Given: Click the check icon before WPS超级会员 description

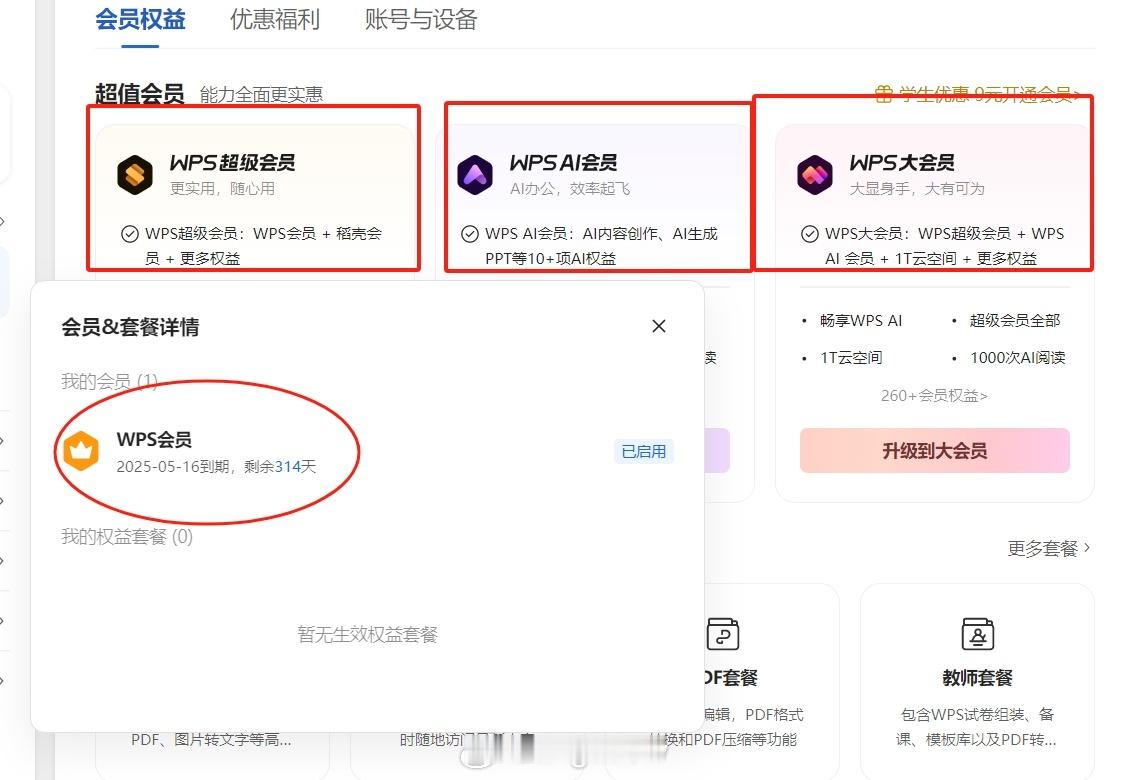Looking at the screenshot, I should tap(130, 234).
